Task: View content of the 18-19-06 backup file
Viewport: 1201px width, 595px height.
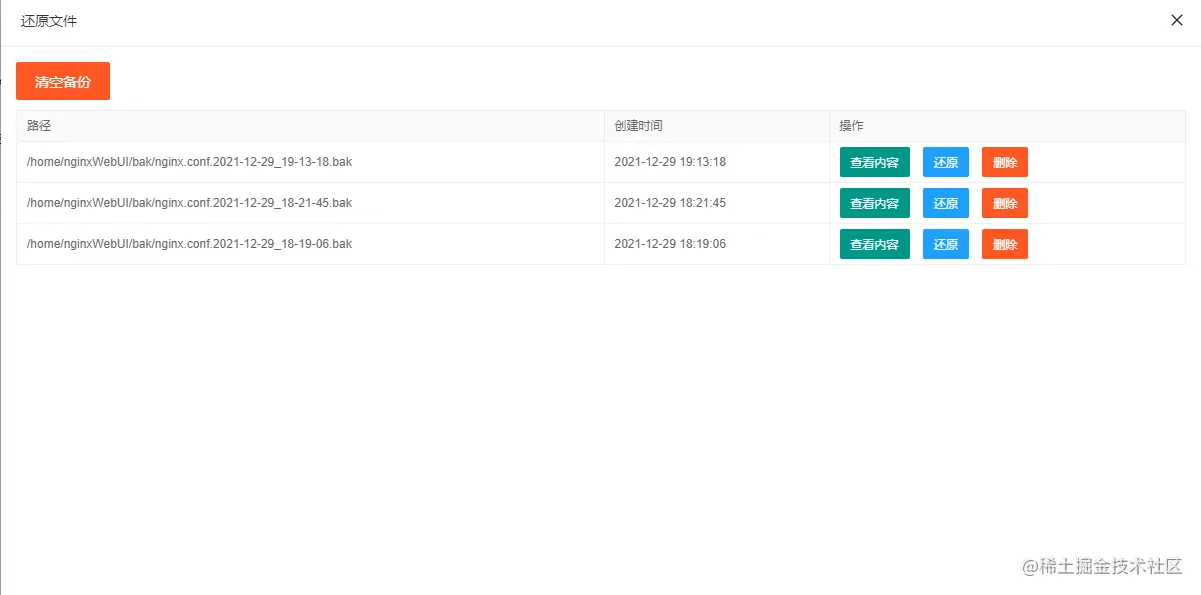Action: click(874, 243)
